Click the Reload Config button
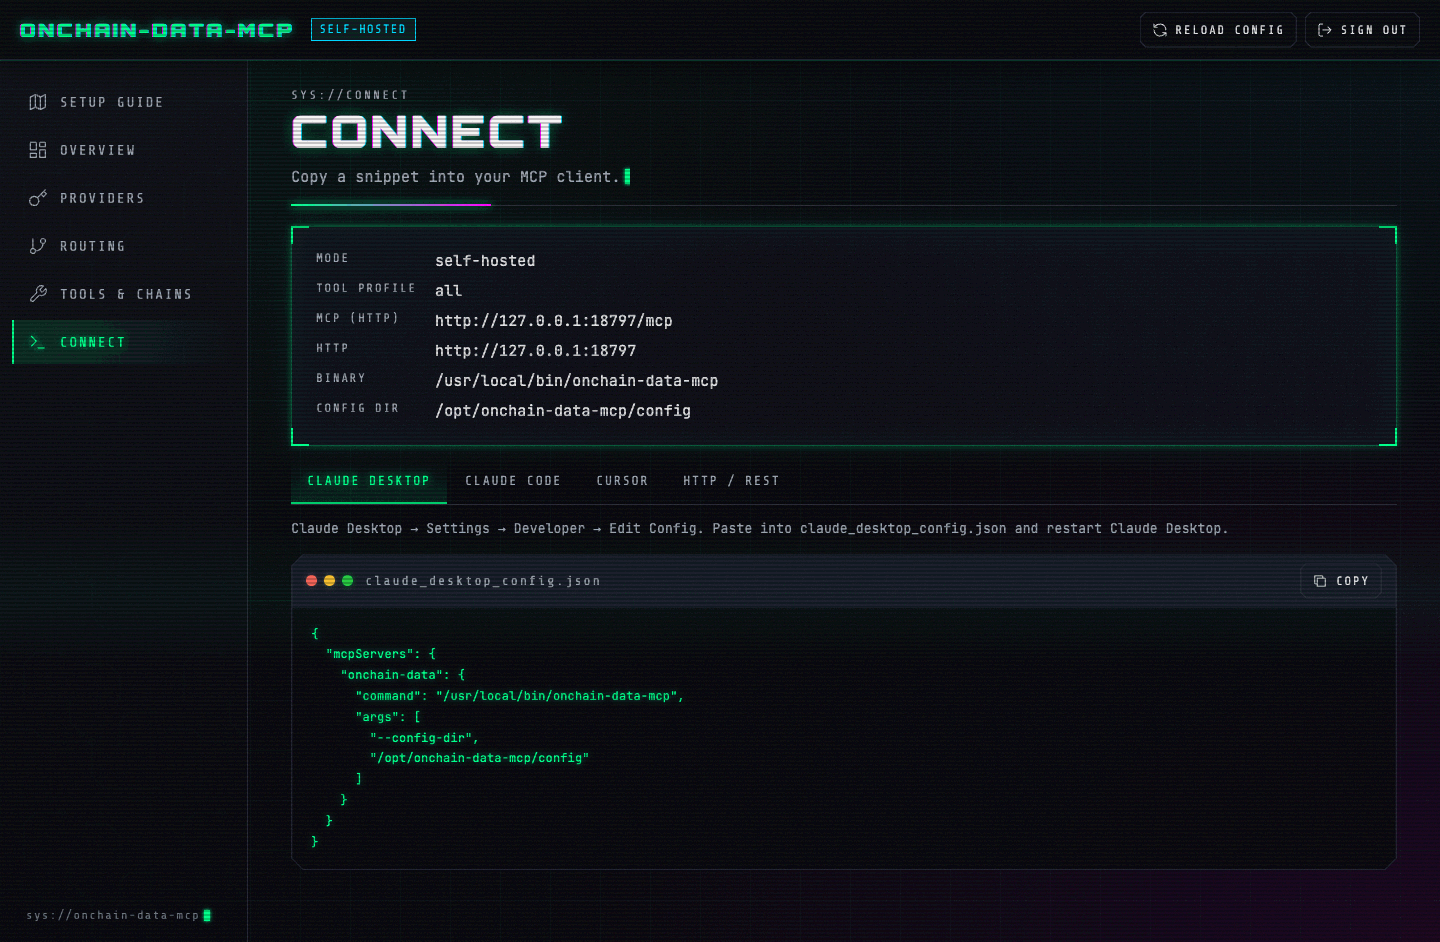 pyautogui.click(x=1218, y=30)
